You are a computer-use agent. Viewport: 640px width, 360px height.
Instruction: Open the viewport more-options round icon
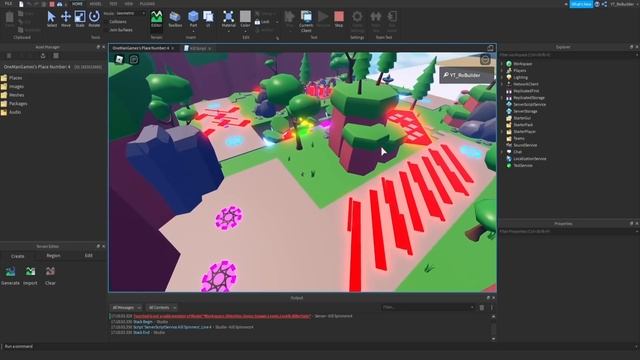pos(485,60)
